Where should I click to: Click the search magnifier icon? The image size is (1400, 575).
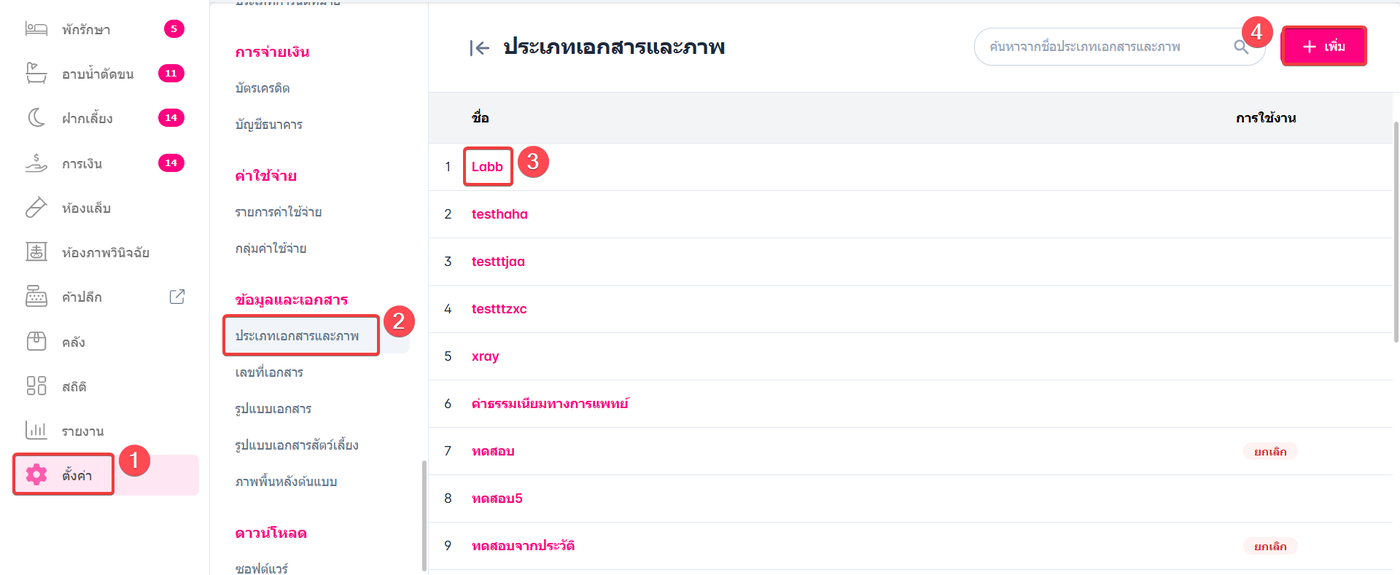(1241, 47)
